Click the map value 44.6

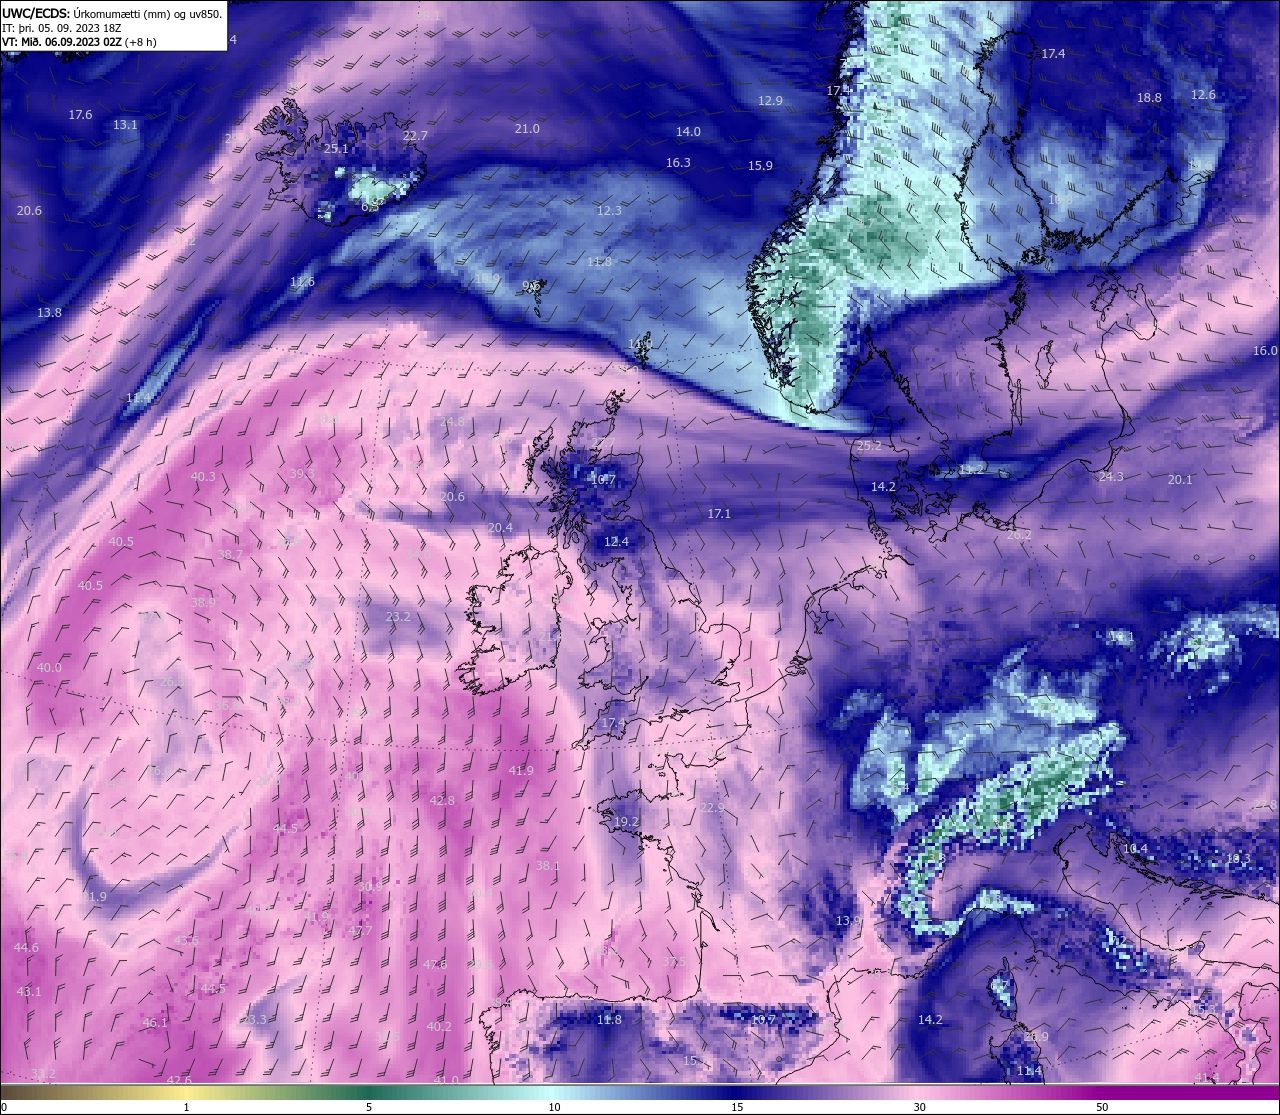click(26, 948)
